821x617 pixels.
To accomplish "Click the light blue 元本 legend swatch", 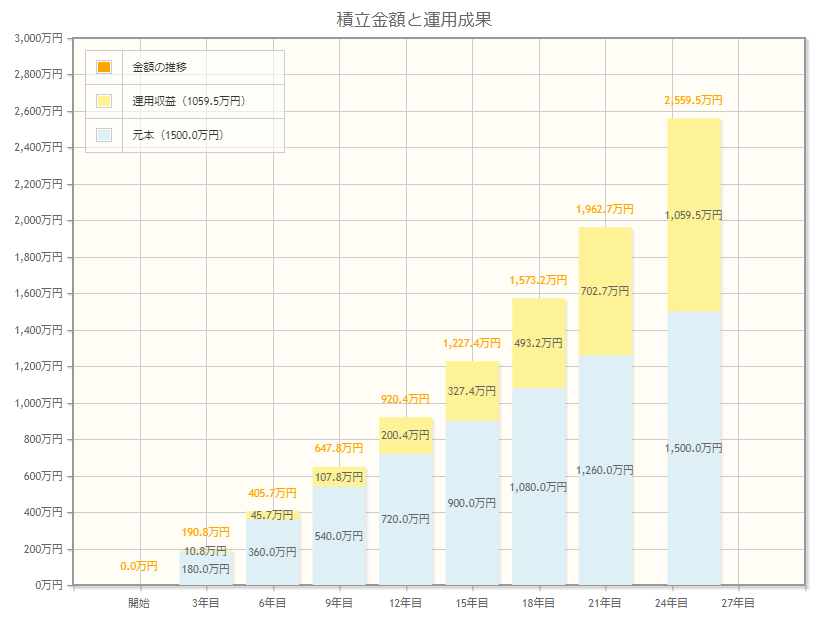I will [104, 134].
